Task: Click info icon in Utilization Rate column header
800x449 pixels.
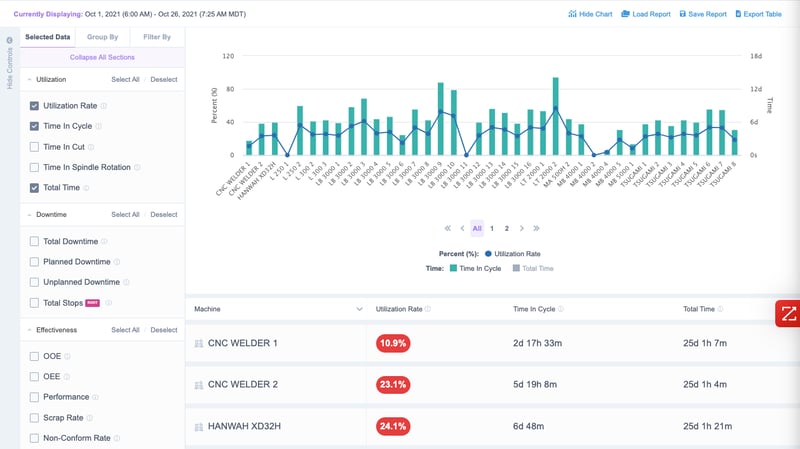Action: [428, 309]
